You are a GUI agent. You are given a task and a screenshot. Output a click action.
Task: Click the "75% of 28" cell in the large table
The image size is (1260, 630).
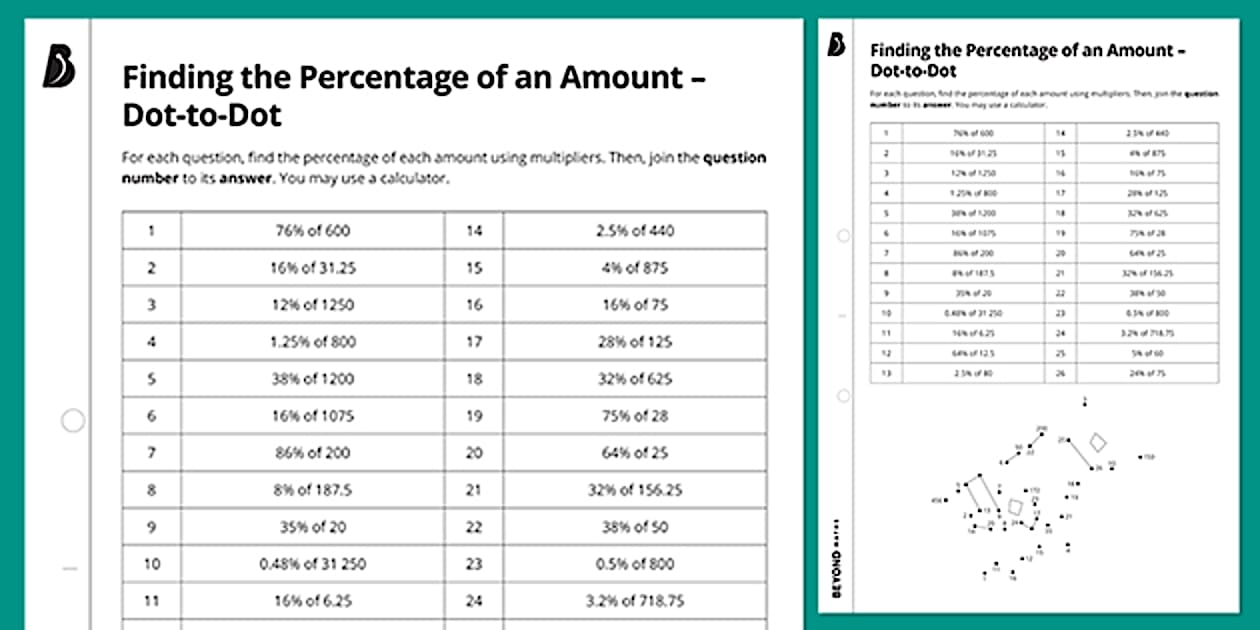[635, 416]
